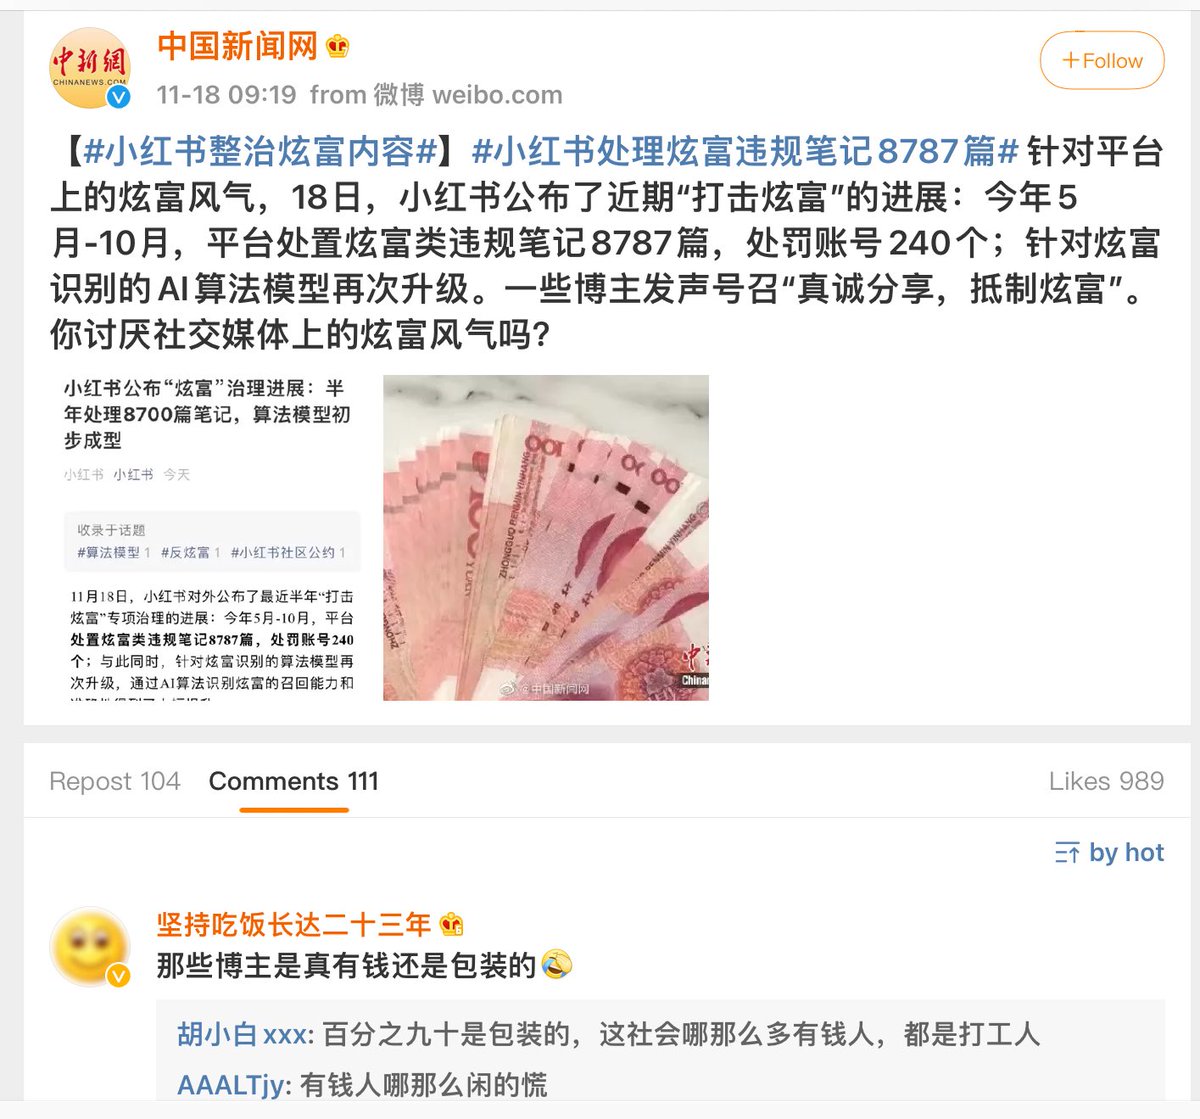Click the crown badge beside 坚持吃饭长达二十三年
The width and height of the screenshot is (1200, 1119).
(452, 924)
